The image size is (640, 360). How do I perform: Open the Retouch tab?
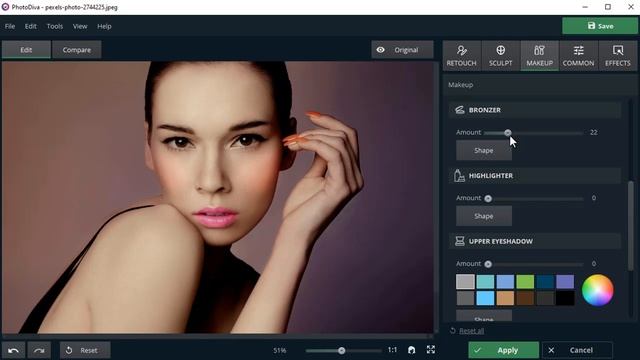pos(461,56)
